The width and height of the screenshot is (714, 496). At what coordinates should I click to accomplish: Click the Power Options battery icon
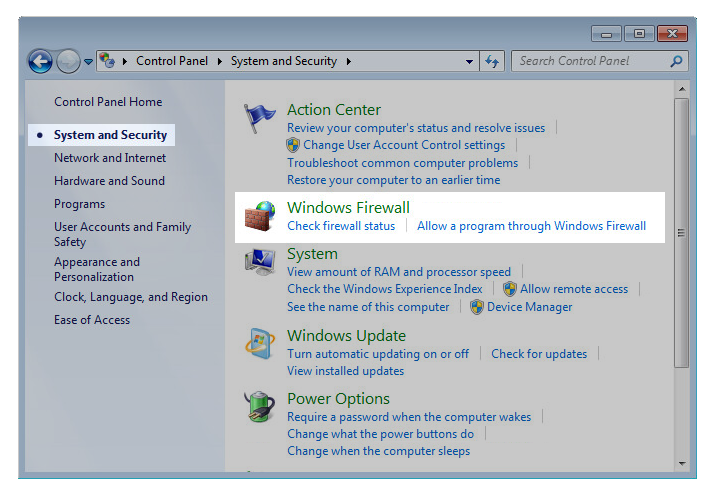[259, 406]
